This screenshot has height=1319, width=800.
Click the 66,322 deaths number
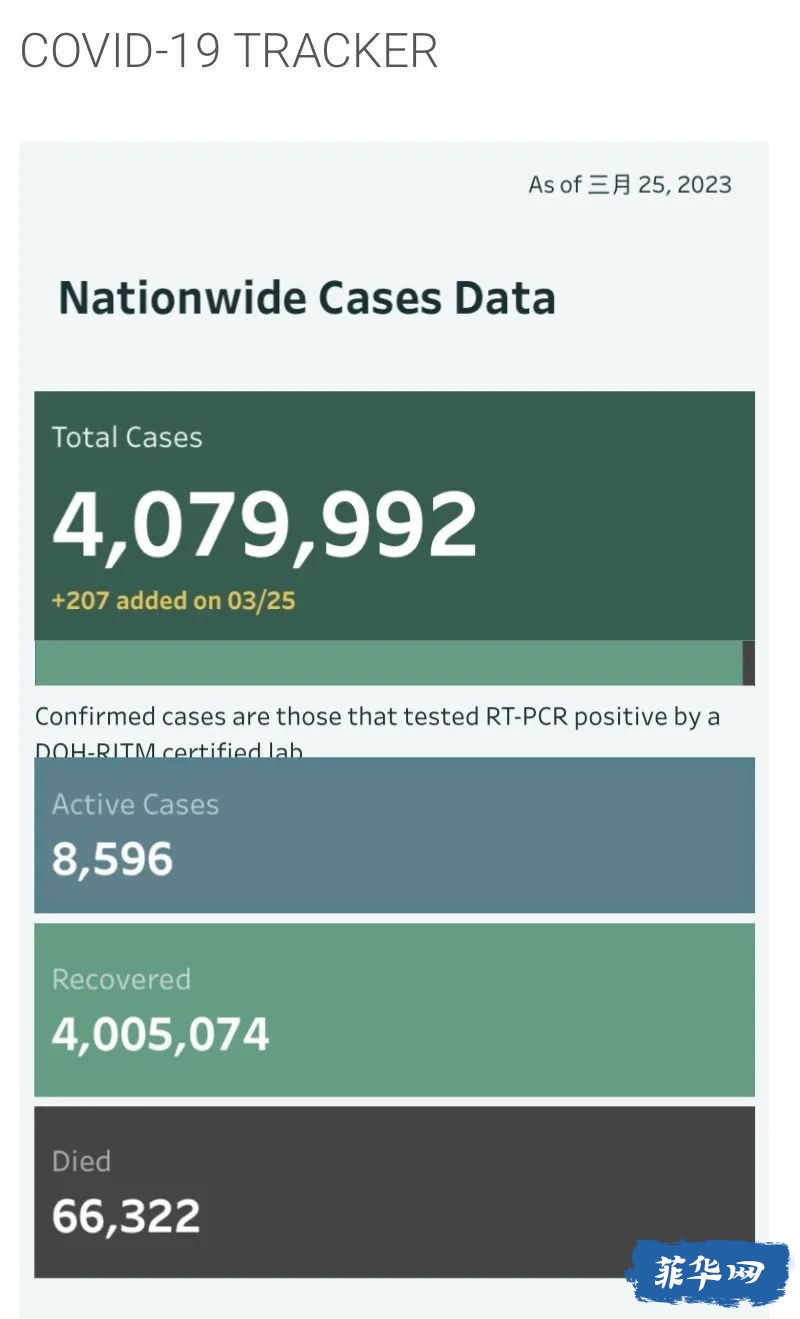(x=126, y=1216)
